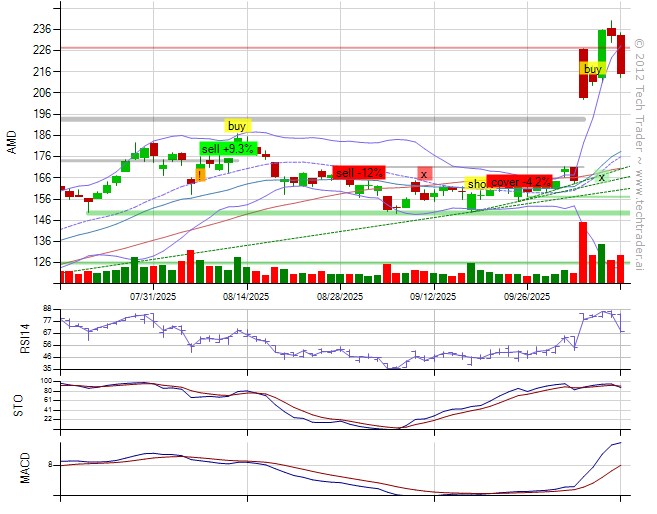Click the orange exclamation mark marker
Viewport: 657px width, 514px height.
tap(200, 174)
